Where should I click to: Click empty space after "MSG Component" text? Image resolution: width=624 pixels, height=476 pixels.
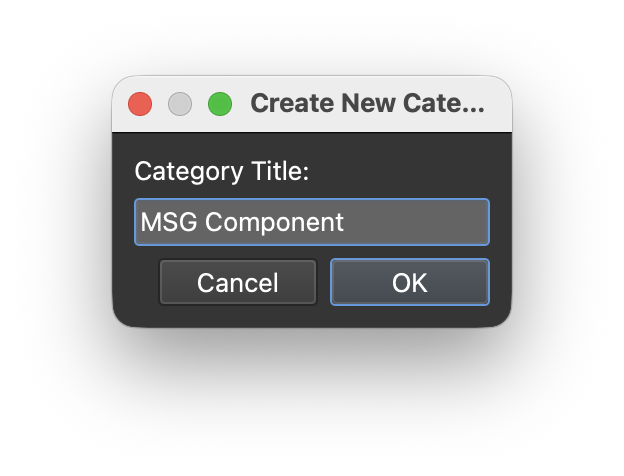click(414, 222)
